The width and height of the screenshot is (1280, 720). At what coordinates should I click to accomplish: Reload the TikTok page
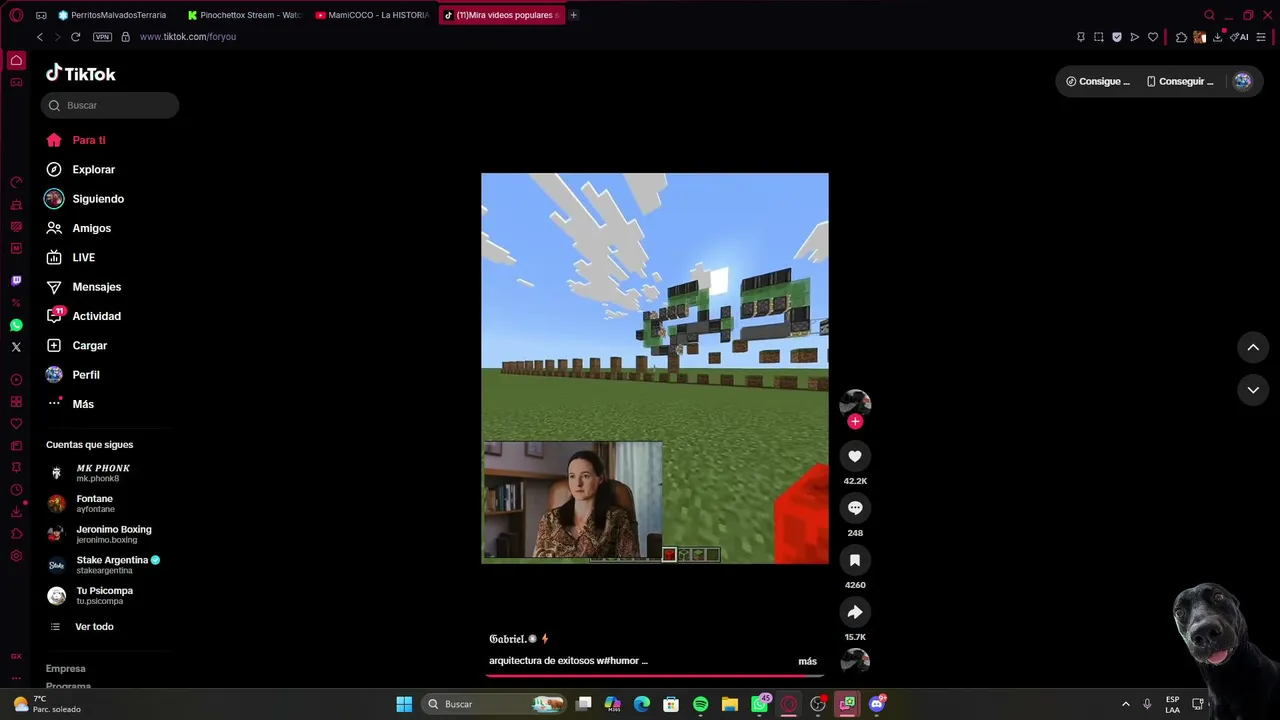[75, 37]
